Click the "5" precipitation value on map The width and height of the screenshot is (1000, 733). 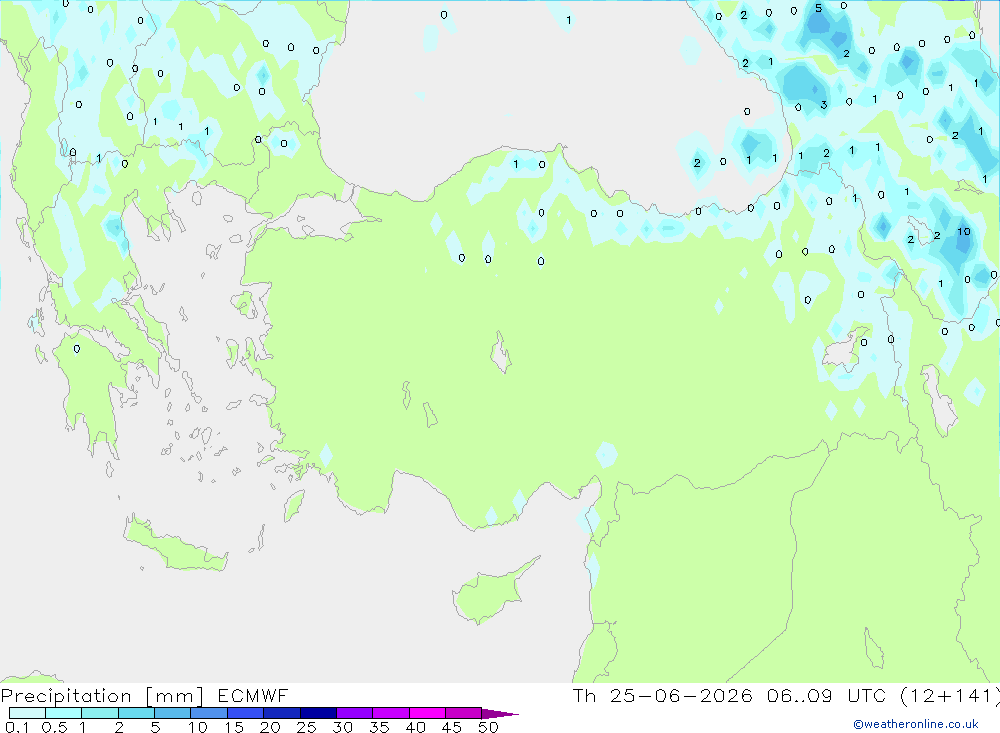[x=818, y=8]
